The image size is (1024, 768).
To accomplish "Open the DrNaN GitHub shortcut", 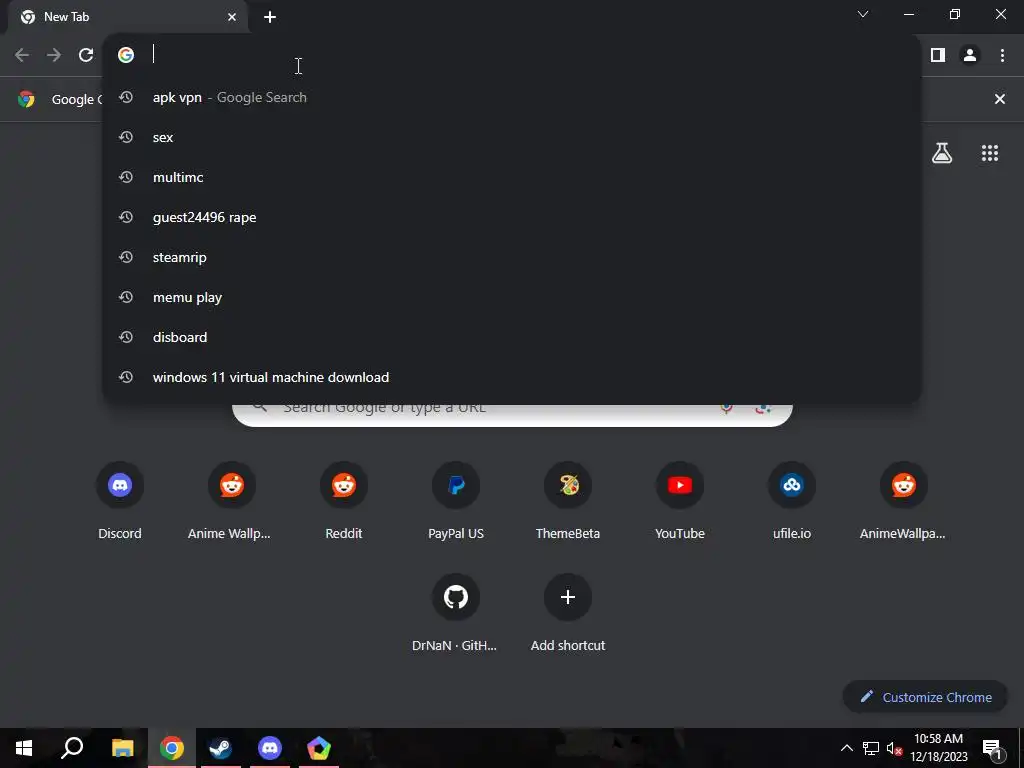I will coord(455,614).
